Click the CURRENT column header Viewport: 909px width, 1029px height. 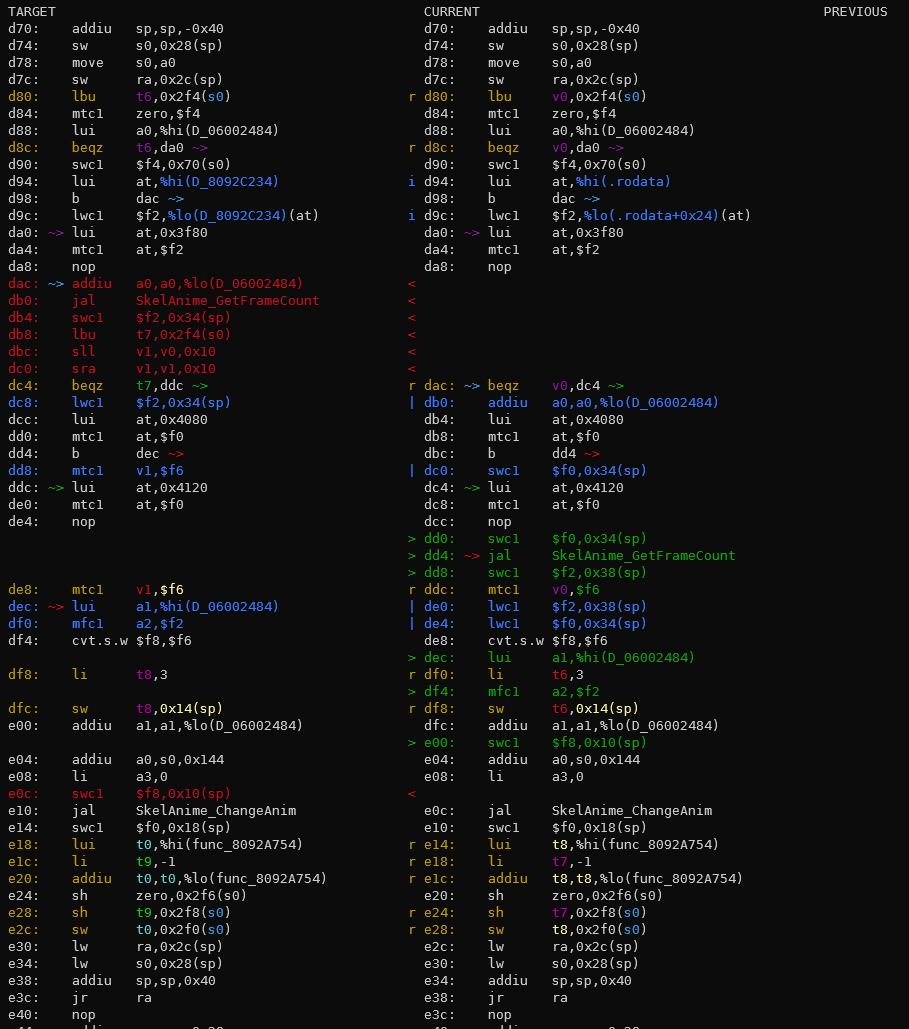point(451,12)
